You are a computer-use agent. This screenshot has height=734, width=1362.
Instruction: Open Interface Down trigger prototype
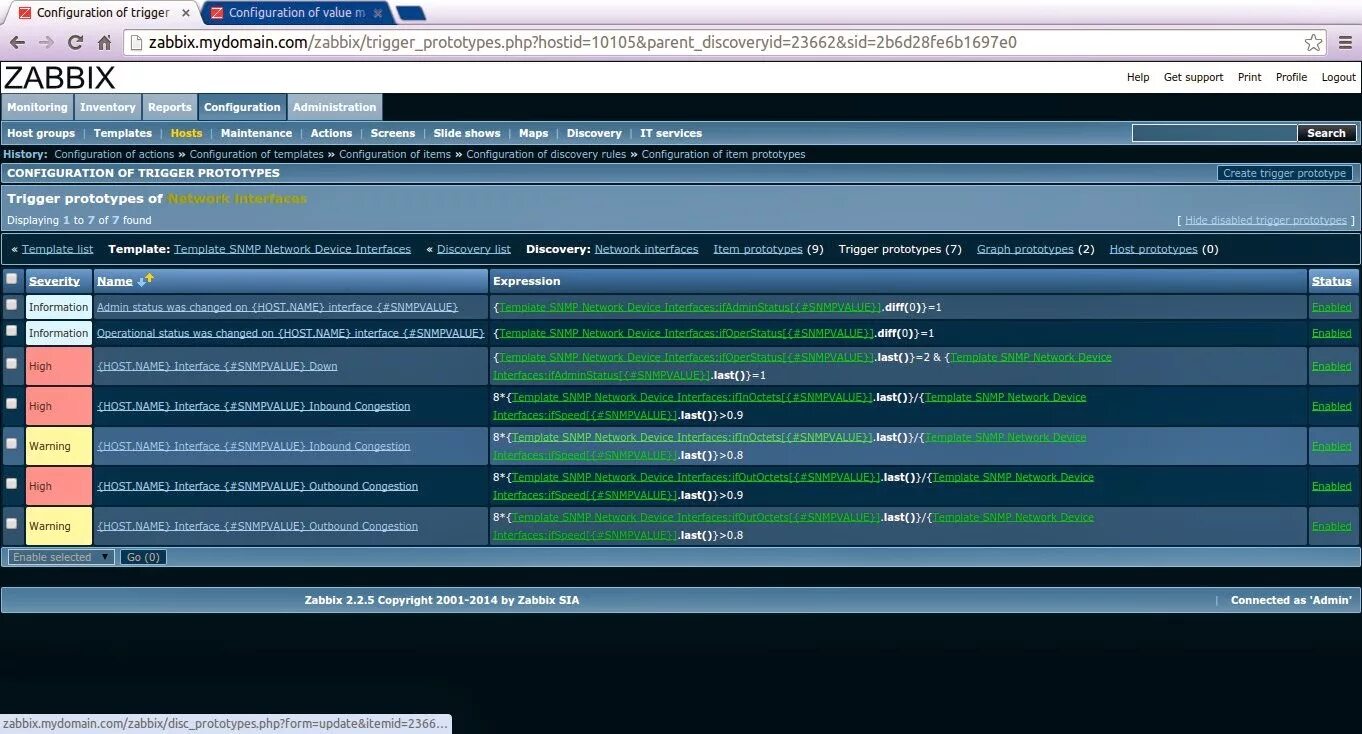(217, 366)
